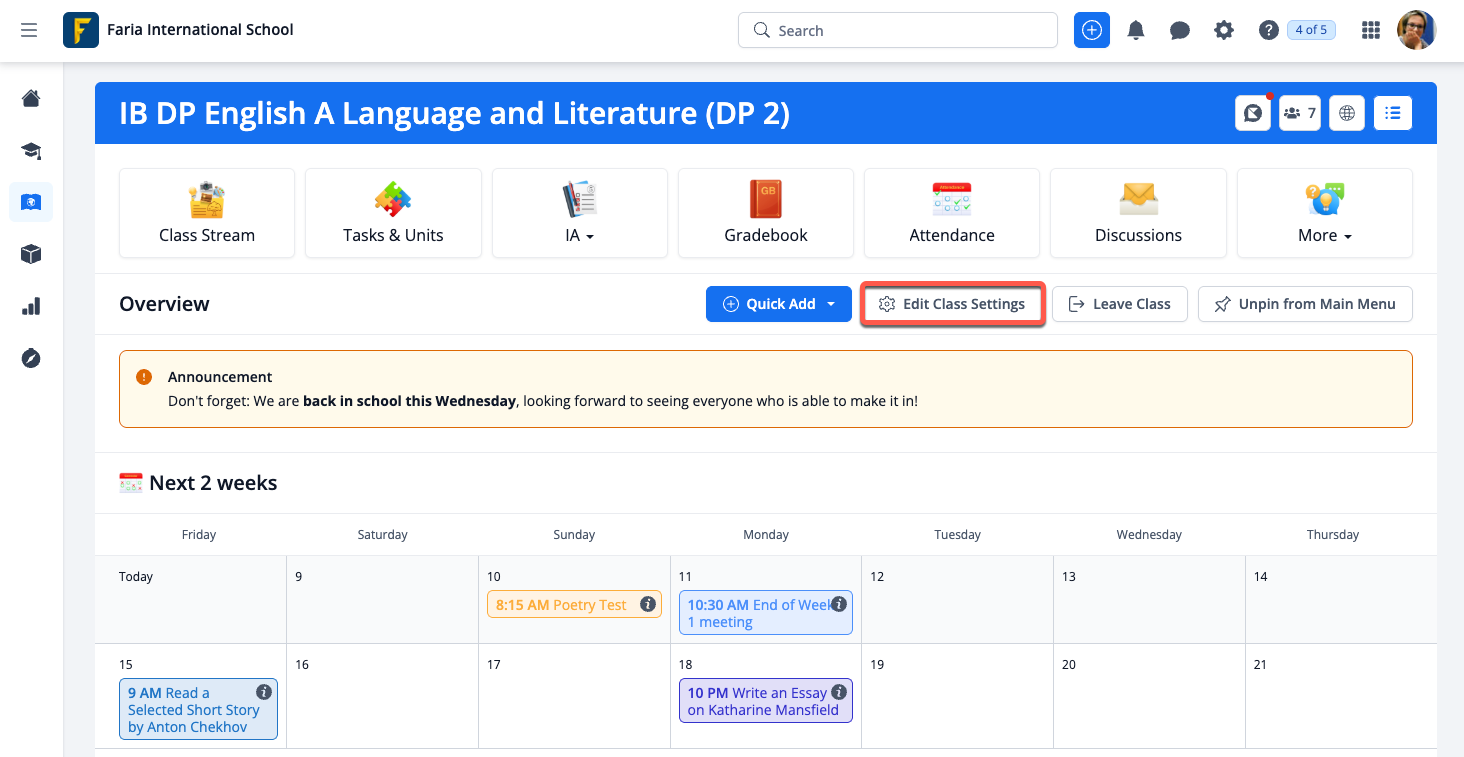Screen dimensions: 1464x757
Task: Open the class list icon on the banner
Action: point(1392,112)
